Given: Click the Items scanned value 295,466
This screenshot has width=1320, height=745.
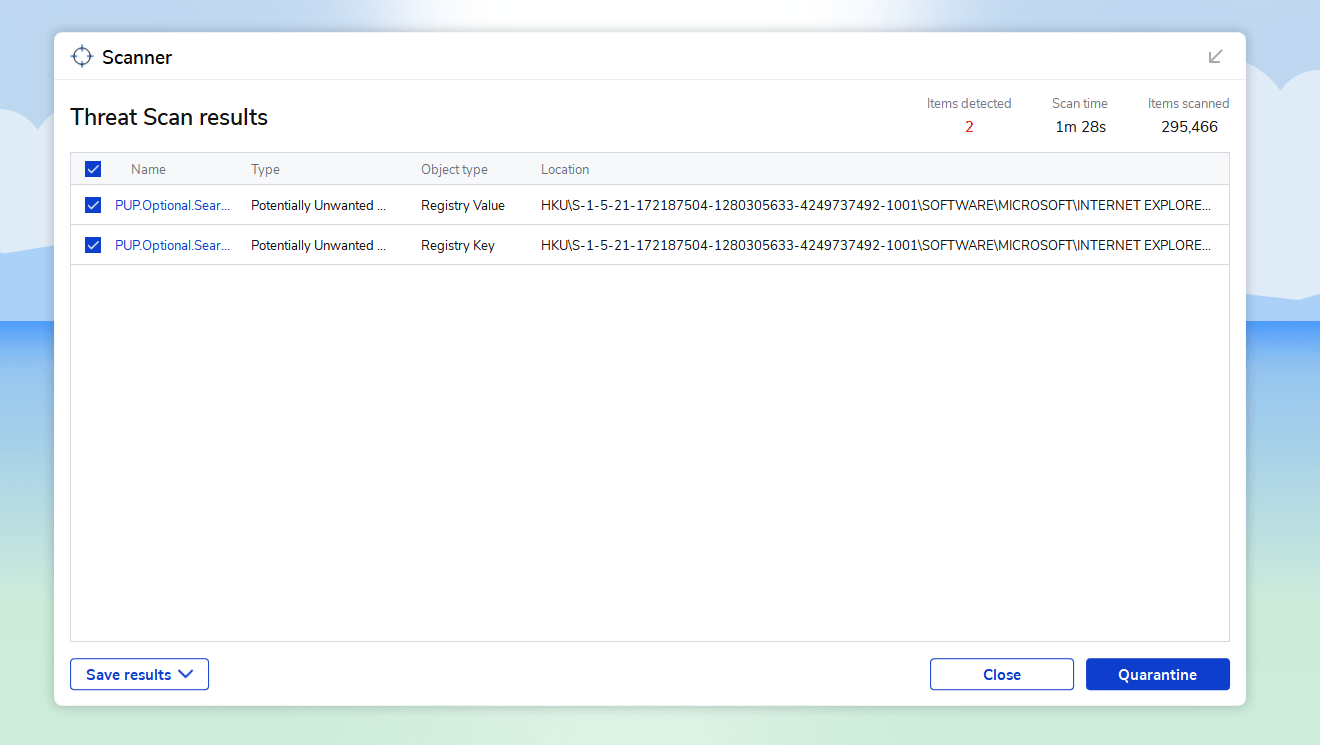Looking at the screenshot, I should pyautogui.click(x=1189, y=127).
